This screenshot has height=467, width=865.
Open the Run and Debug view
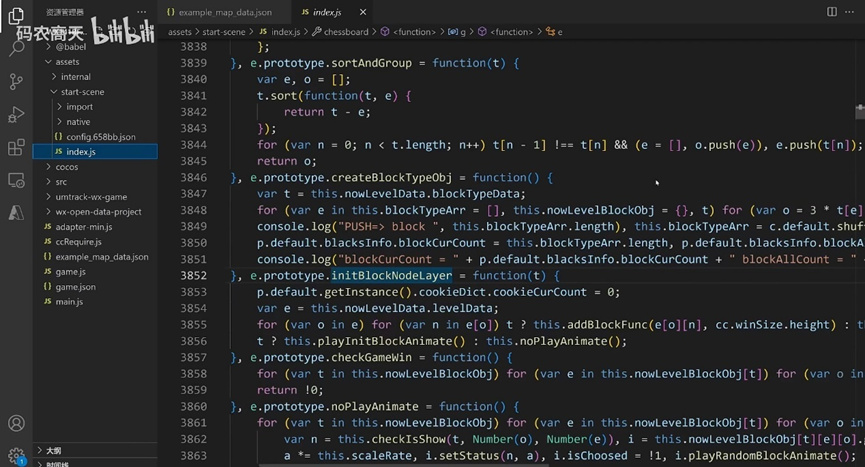pos(16,114)
